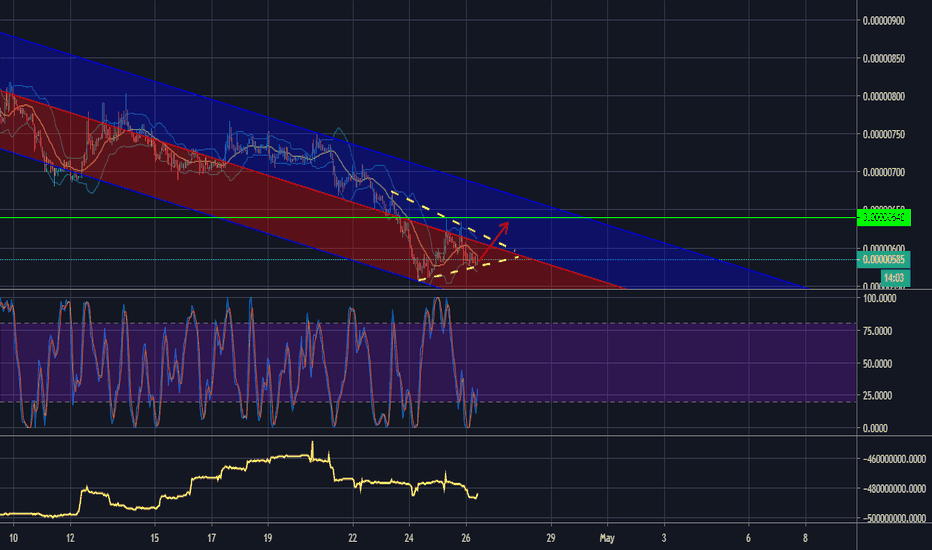Click the -460000000.0000 volume axis label

(x=894, y=459)
